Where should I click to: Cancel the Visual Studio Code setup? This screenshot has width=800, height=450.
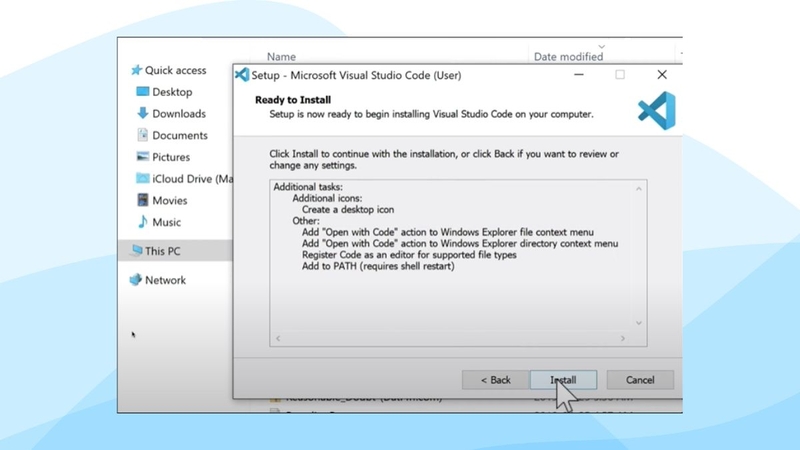(x=639, y=380)
